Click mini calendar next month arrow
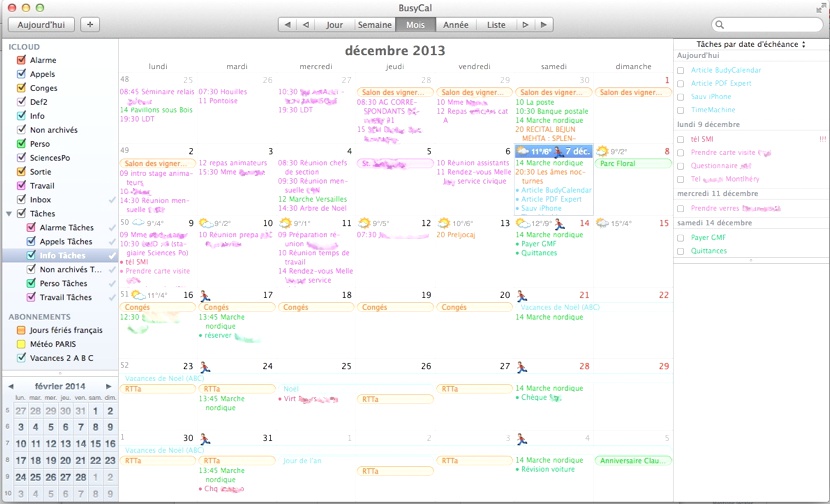Viewport: 830px width, 504px height. (x=107, y=385)
